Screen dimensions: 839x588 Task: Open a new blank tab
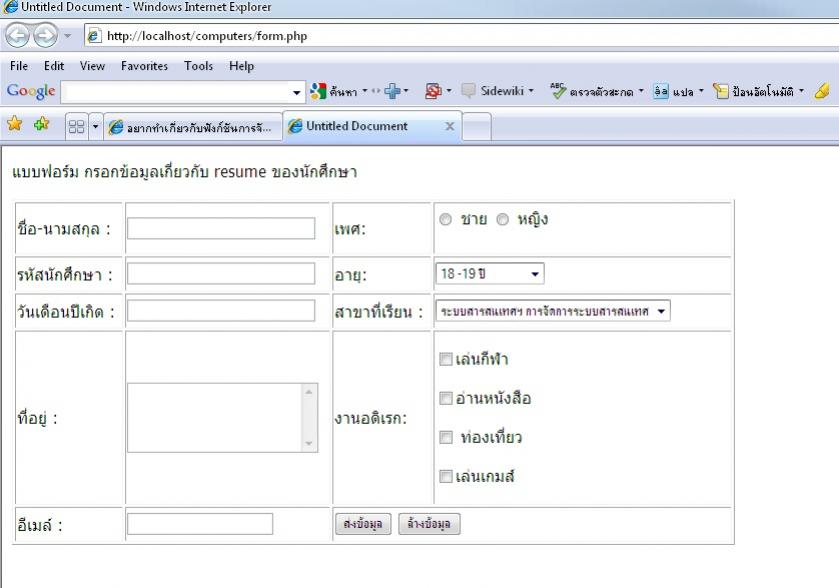[x=476, y=127]
